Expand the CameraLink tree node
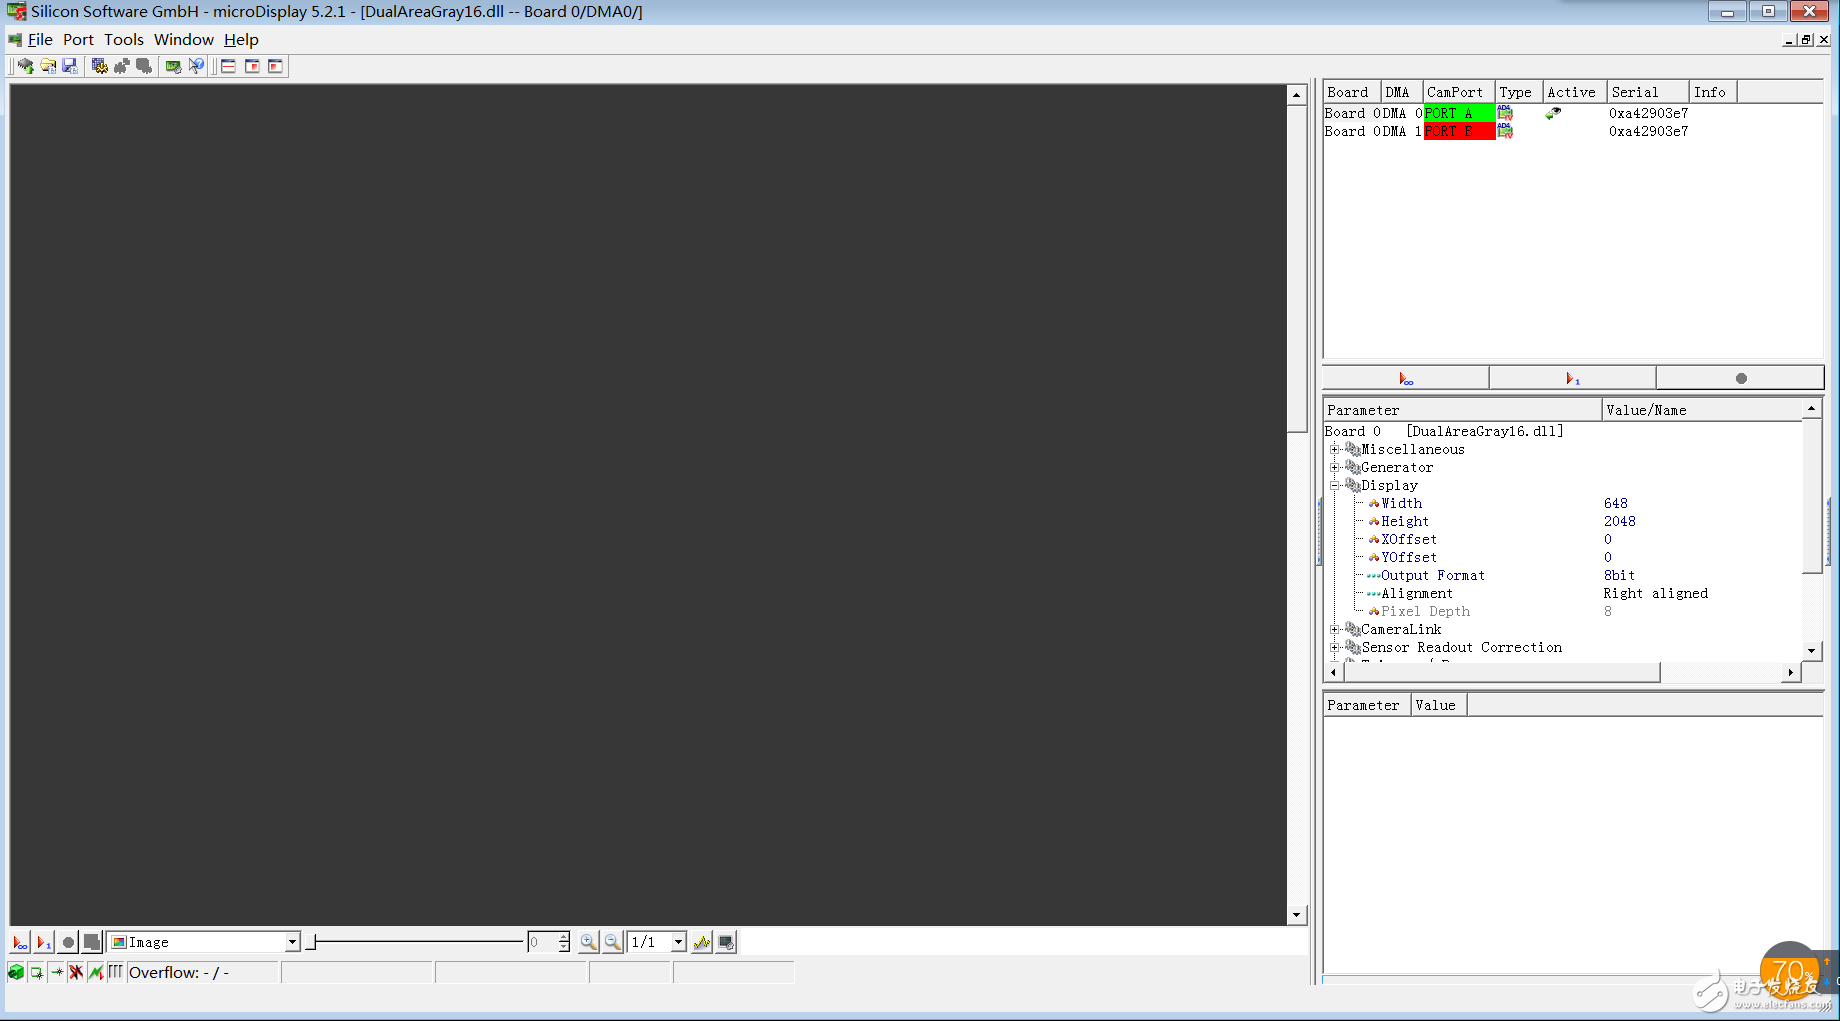Screen dimensions: 1840x1021 pyautogui.click(x=1334, y=630)
